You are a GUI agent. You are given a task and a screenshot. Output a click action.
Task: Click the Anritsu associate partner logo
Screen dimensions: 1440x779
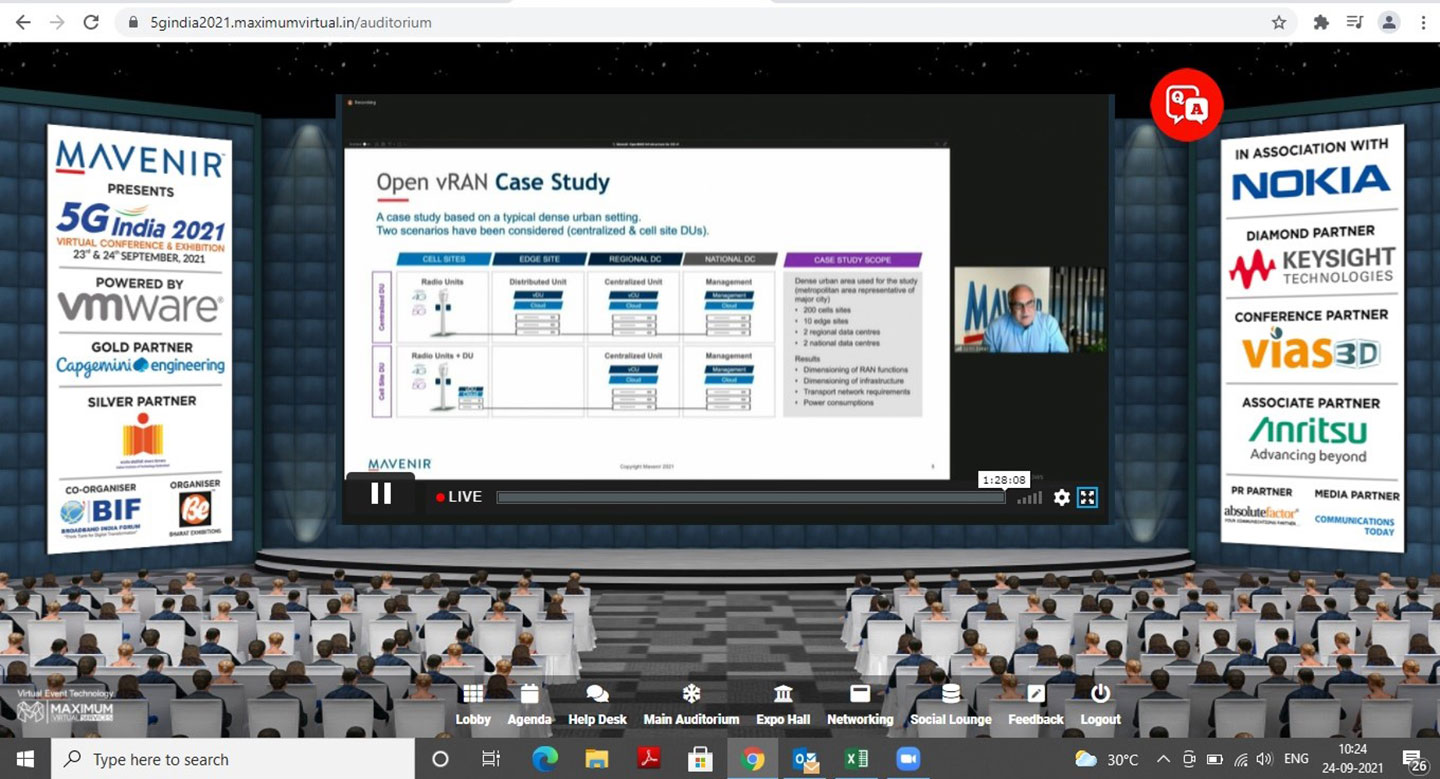[x=1308, y=439]
